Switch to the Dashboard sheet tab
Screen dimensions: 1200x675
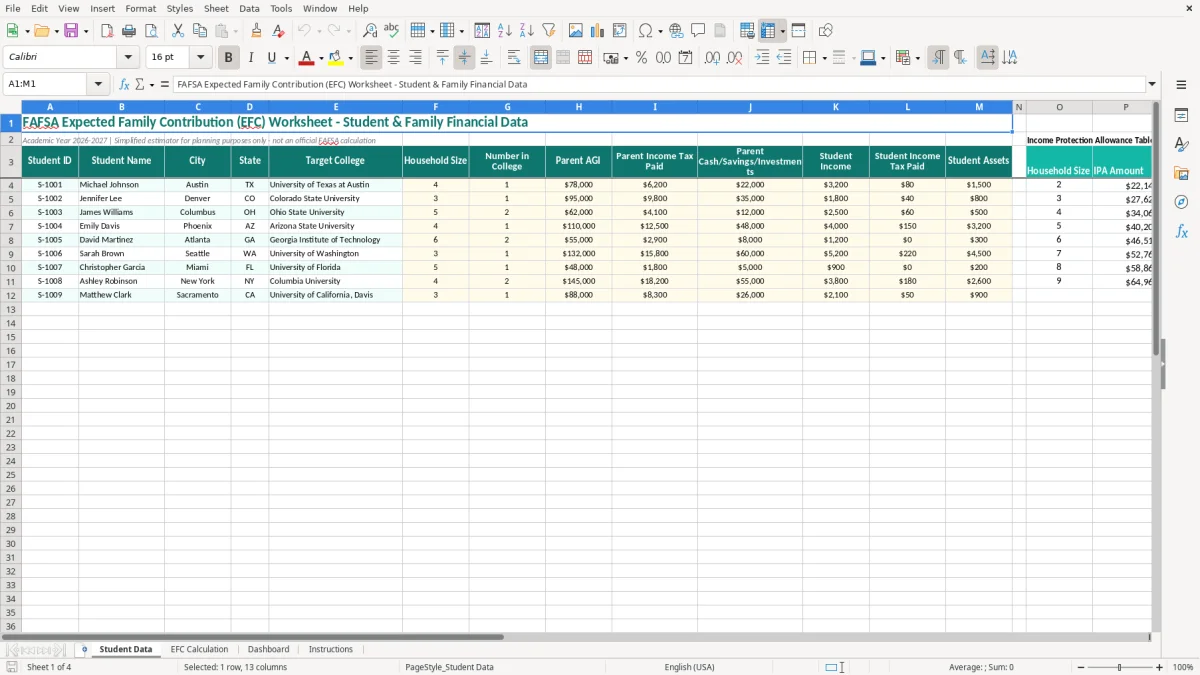269,649
